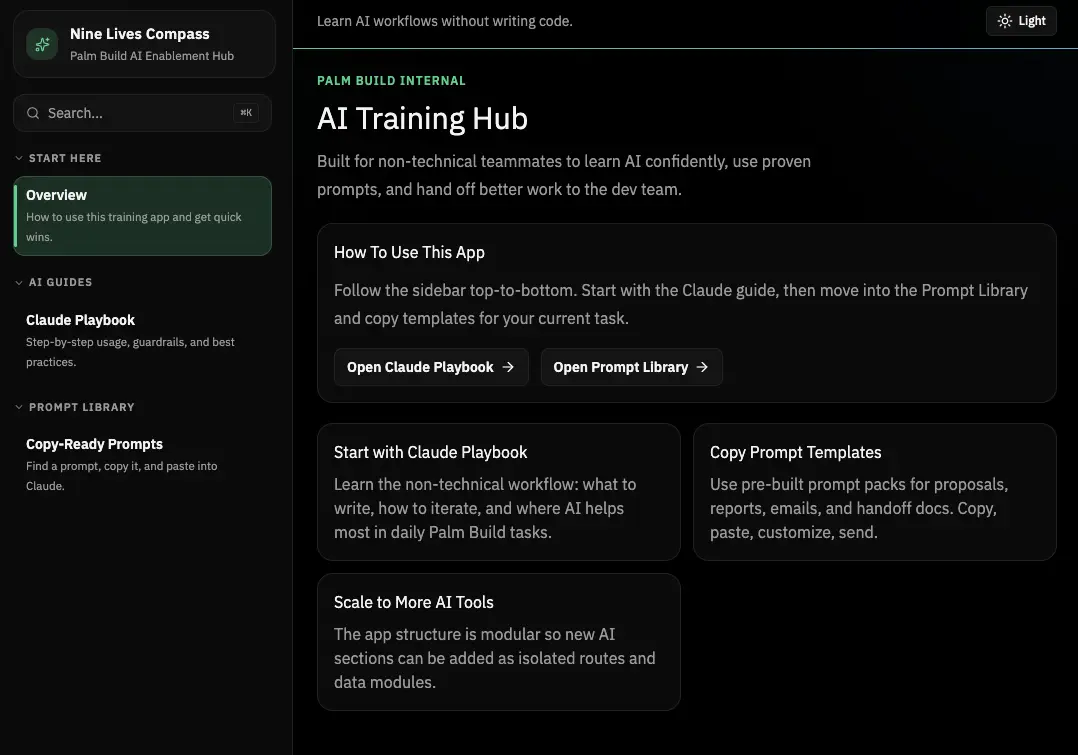This screenshot has width=1078, height=755.
Task: Open the Start with Claude Playbook card
Action: tap(498, 491)
